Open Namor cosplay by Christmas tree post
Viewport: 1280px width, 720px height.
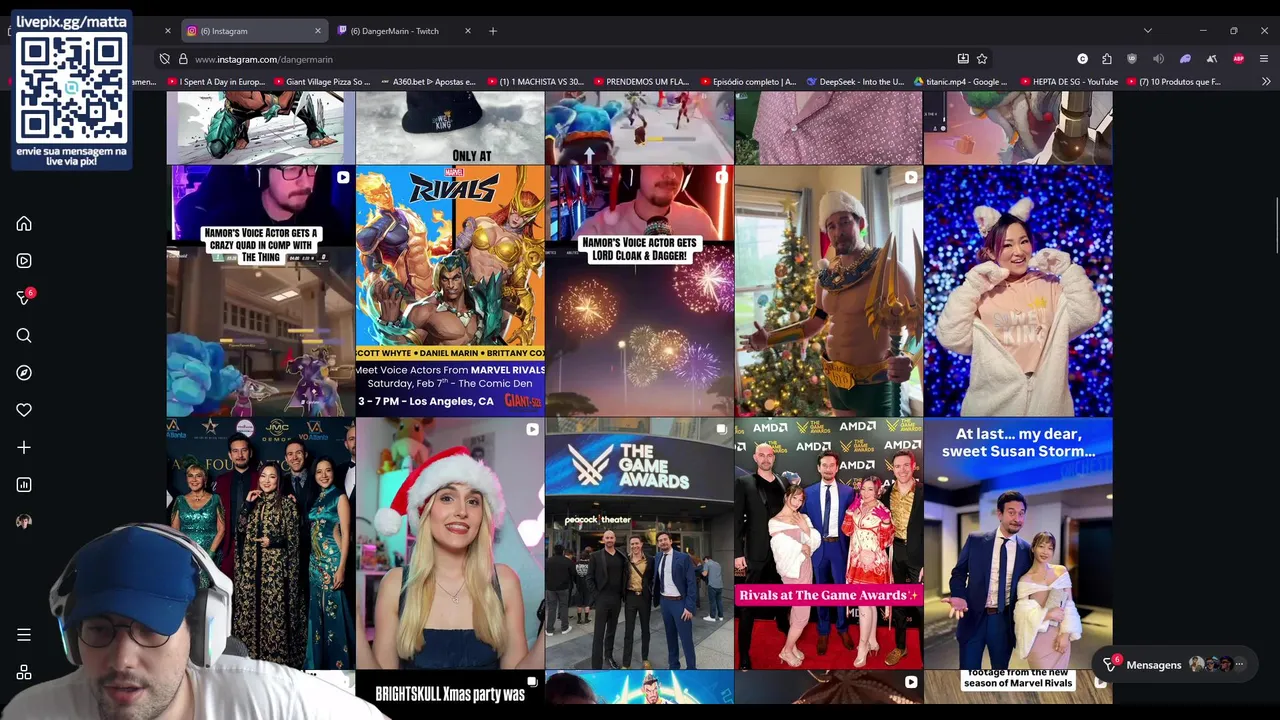[829, 291]
